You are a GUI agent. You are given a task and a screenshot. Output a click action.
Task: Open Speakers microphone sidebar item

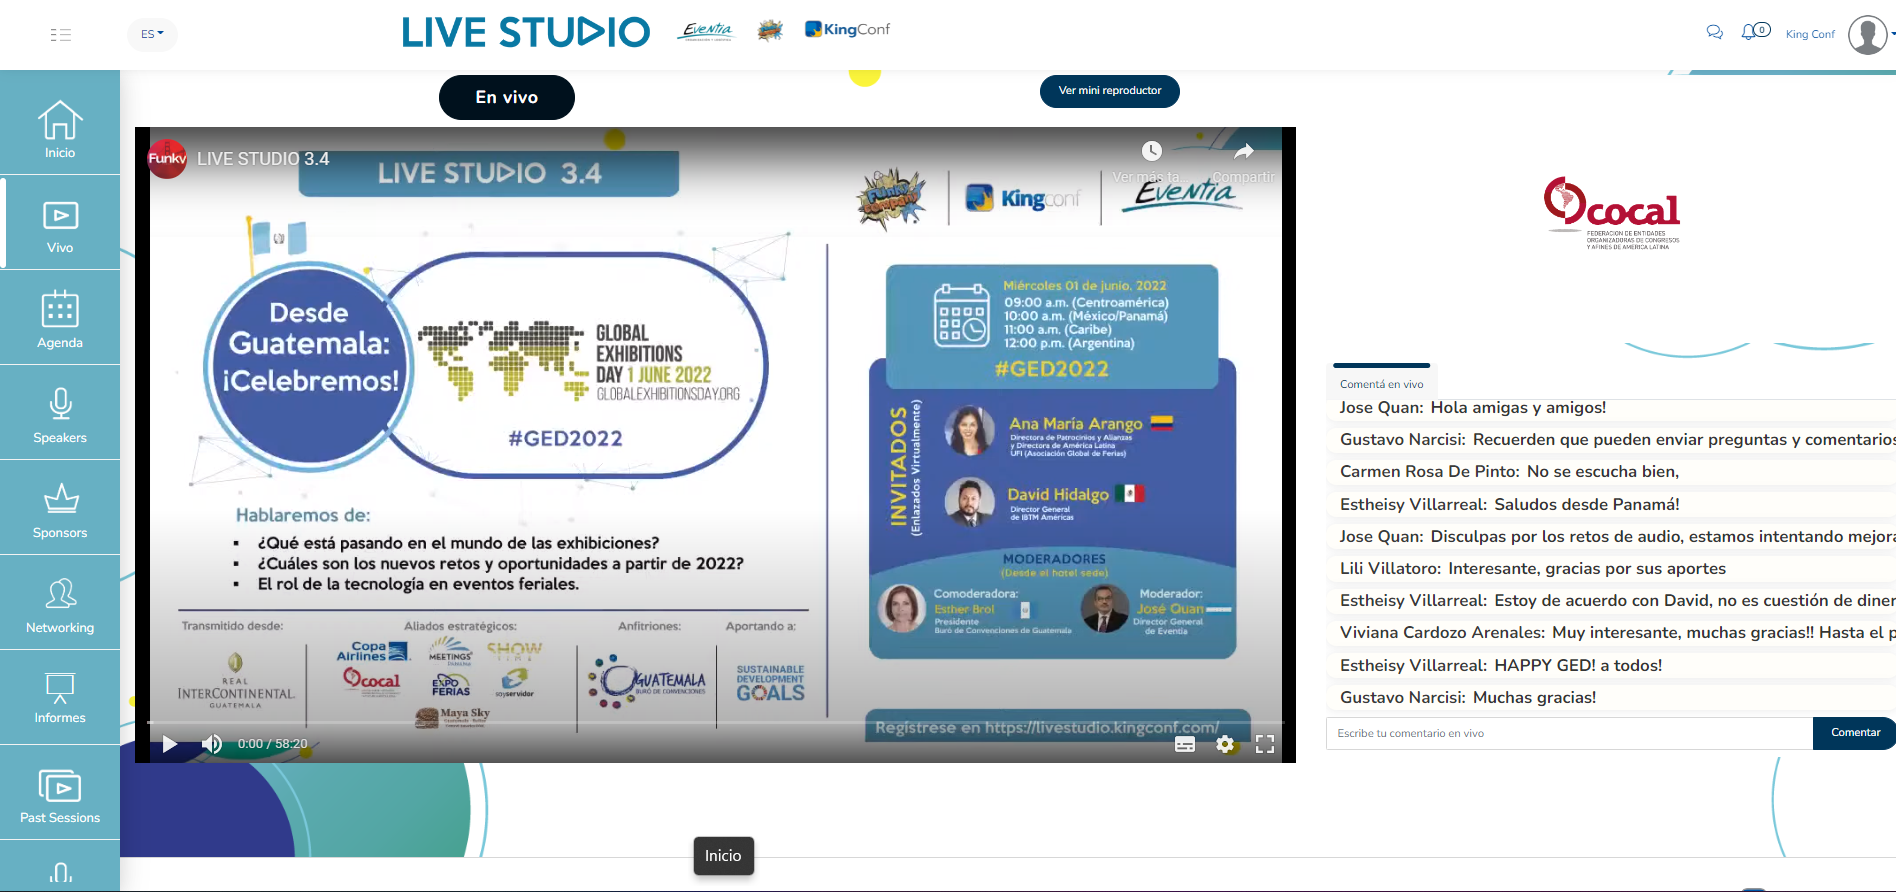click(60, 414)
